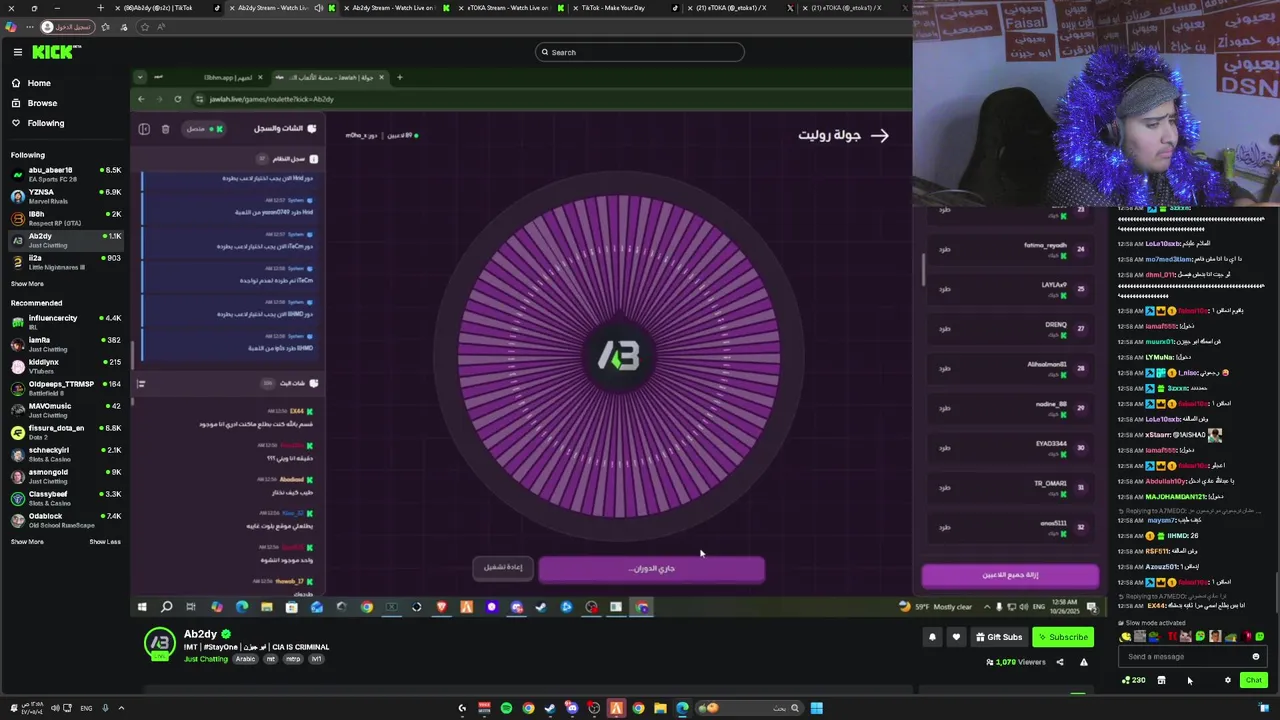This screenshot has width=1280, height=720.
Task: Open asmongold recommended channel
Action: coord(65,476)
